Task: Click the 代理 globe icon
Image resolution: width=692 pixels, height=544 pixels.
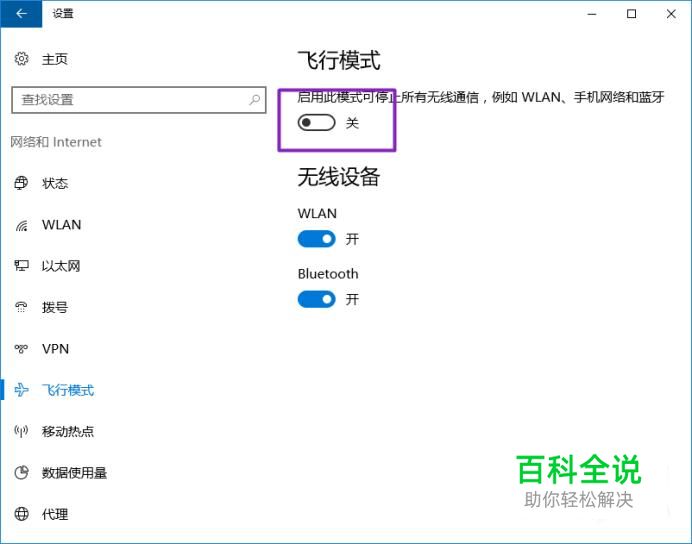Action: [x=21, y=514]
